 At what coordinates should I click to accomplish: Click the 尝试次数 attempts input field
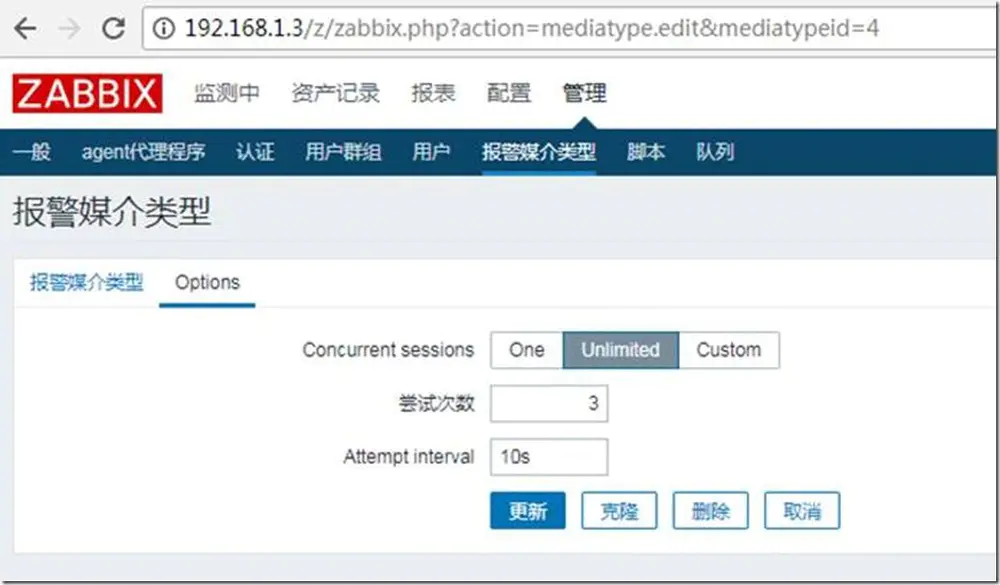point(548,403)
